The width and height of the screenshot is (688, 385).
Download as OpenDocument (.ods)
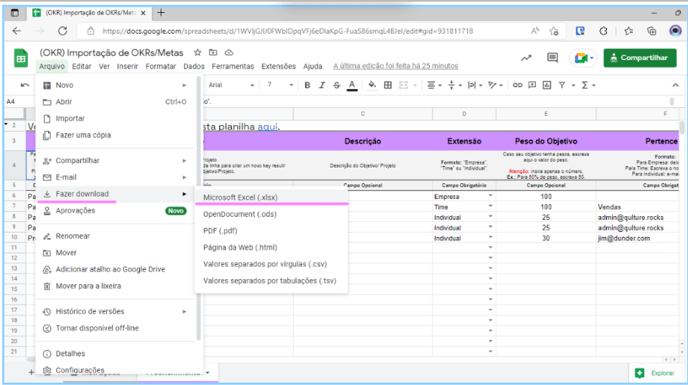(x=271, y=214)
